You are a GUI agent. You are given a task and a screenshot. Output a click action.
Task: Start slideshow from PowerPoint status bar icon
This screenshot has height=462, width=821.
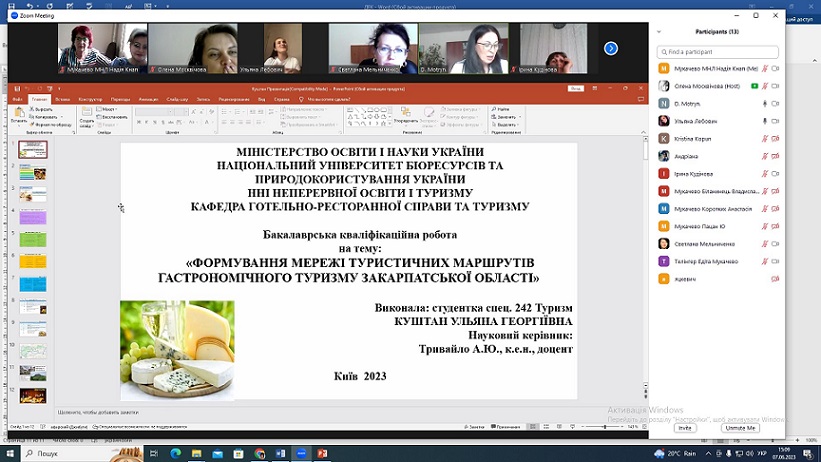[572, 427]
